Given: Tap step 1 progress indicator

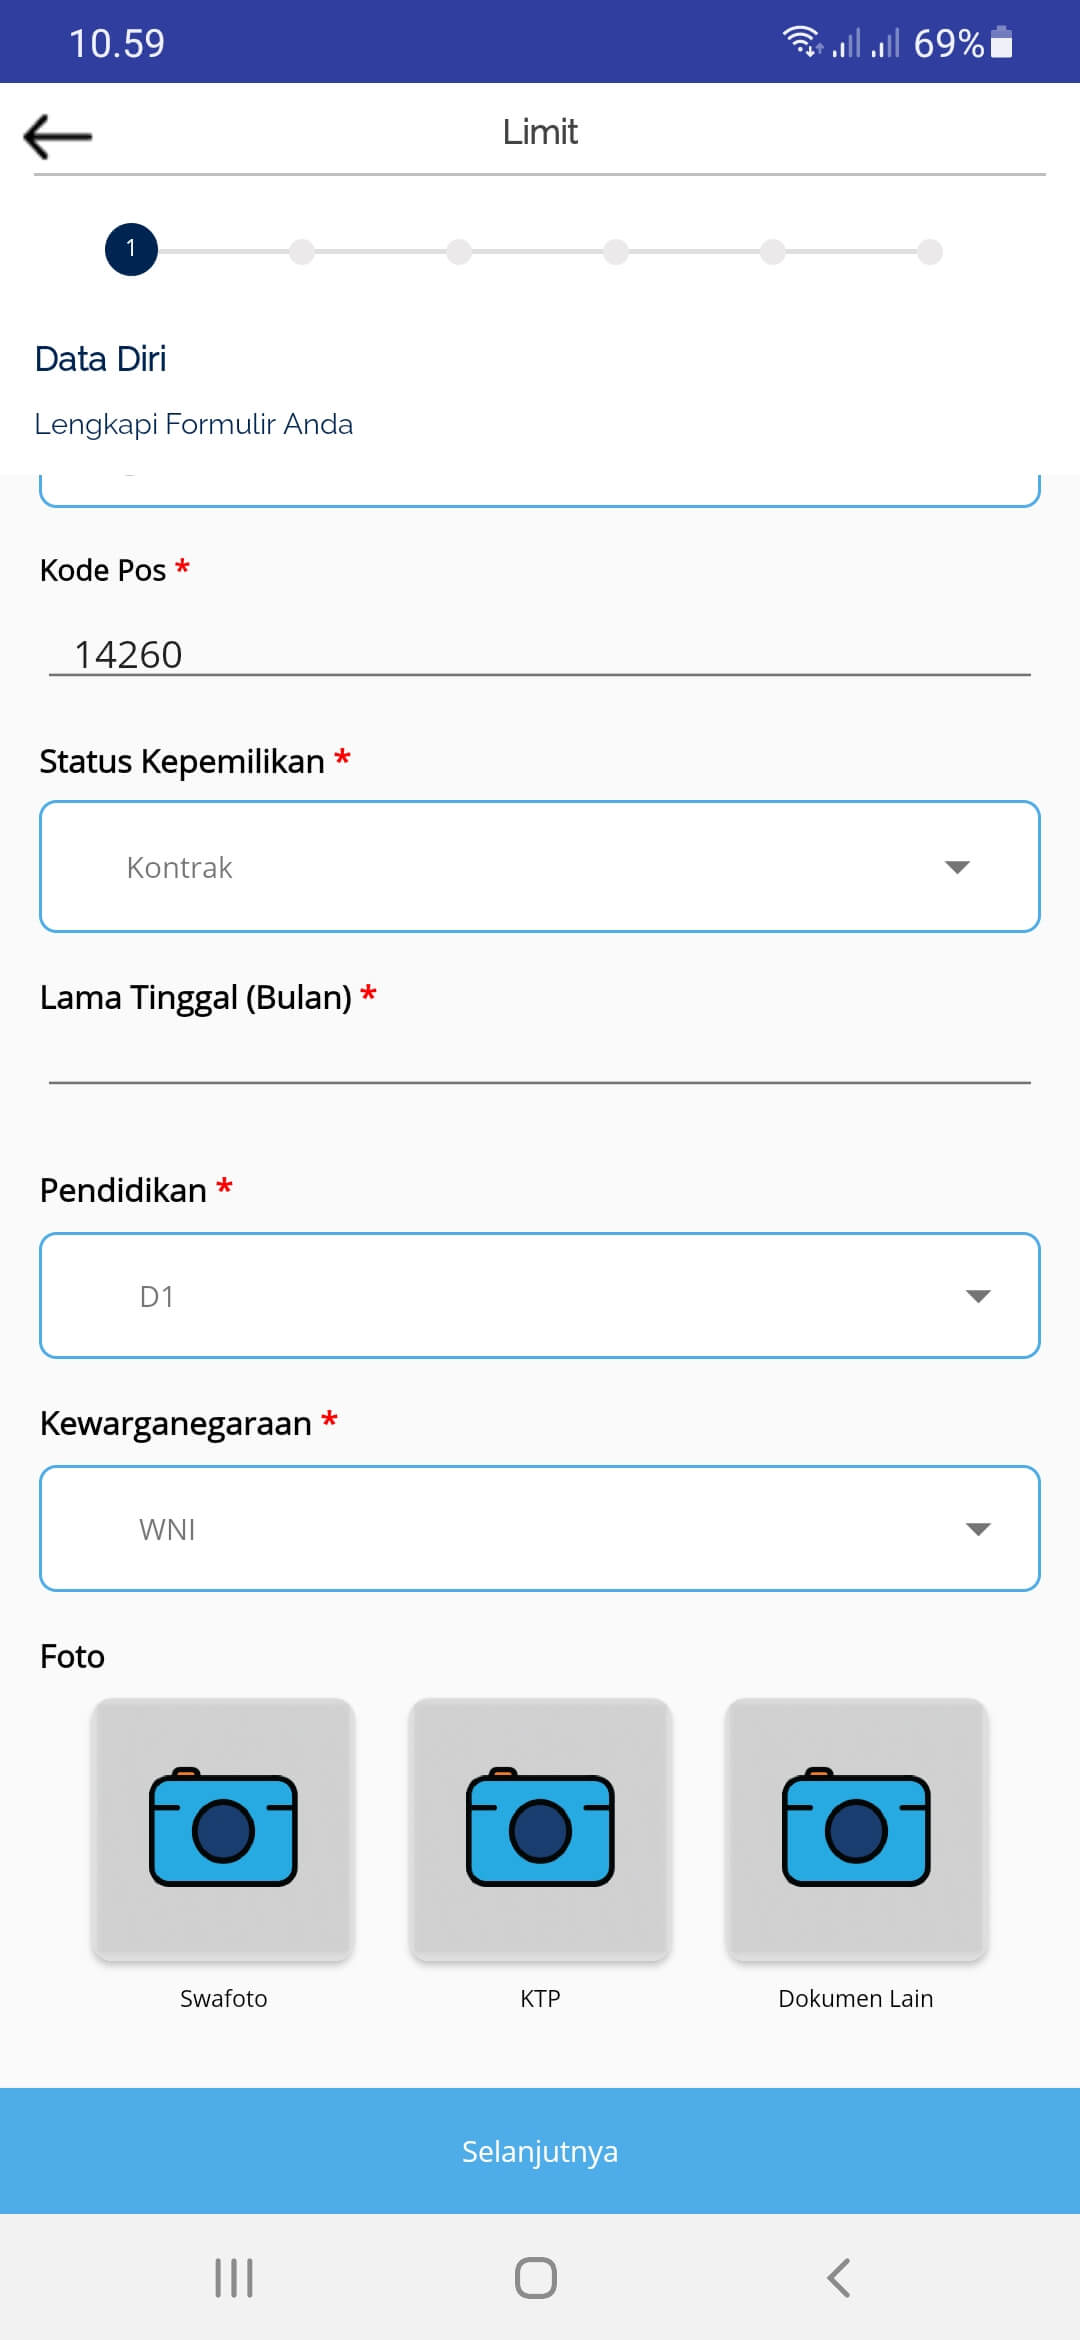Looking at the screenshot, I should pyautogui.click(x=131, y=249).
